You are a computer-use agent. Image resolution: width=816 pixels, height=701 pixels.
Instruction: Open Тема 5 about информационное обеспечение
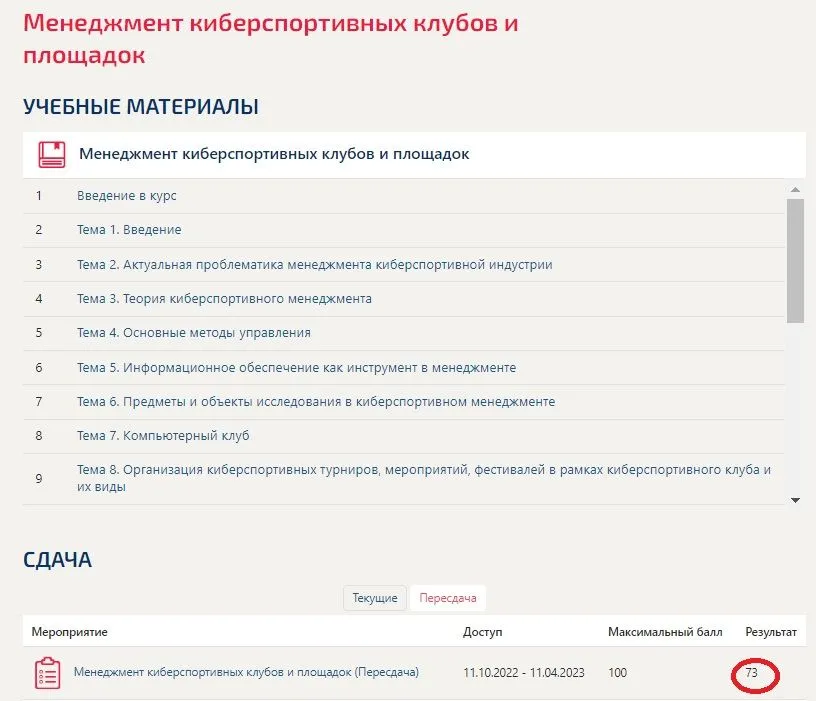coord(296,368)
